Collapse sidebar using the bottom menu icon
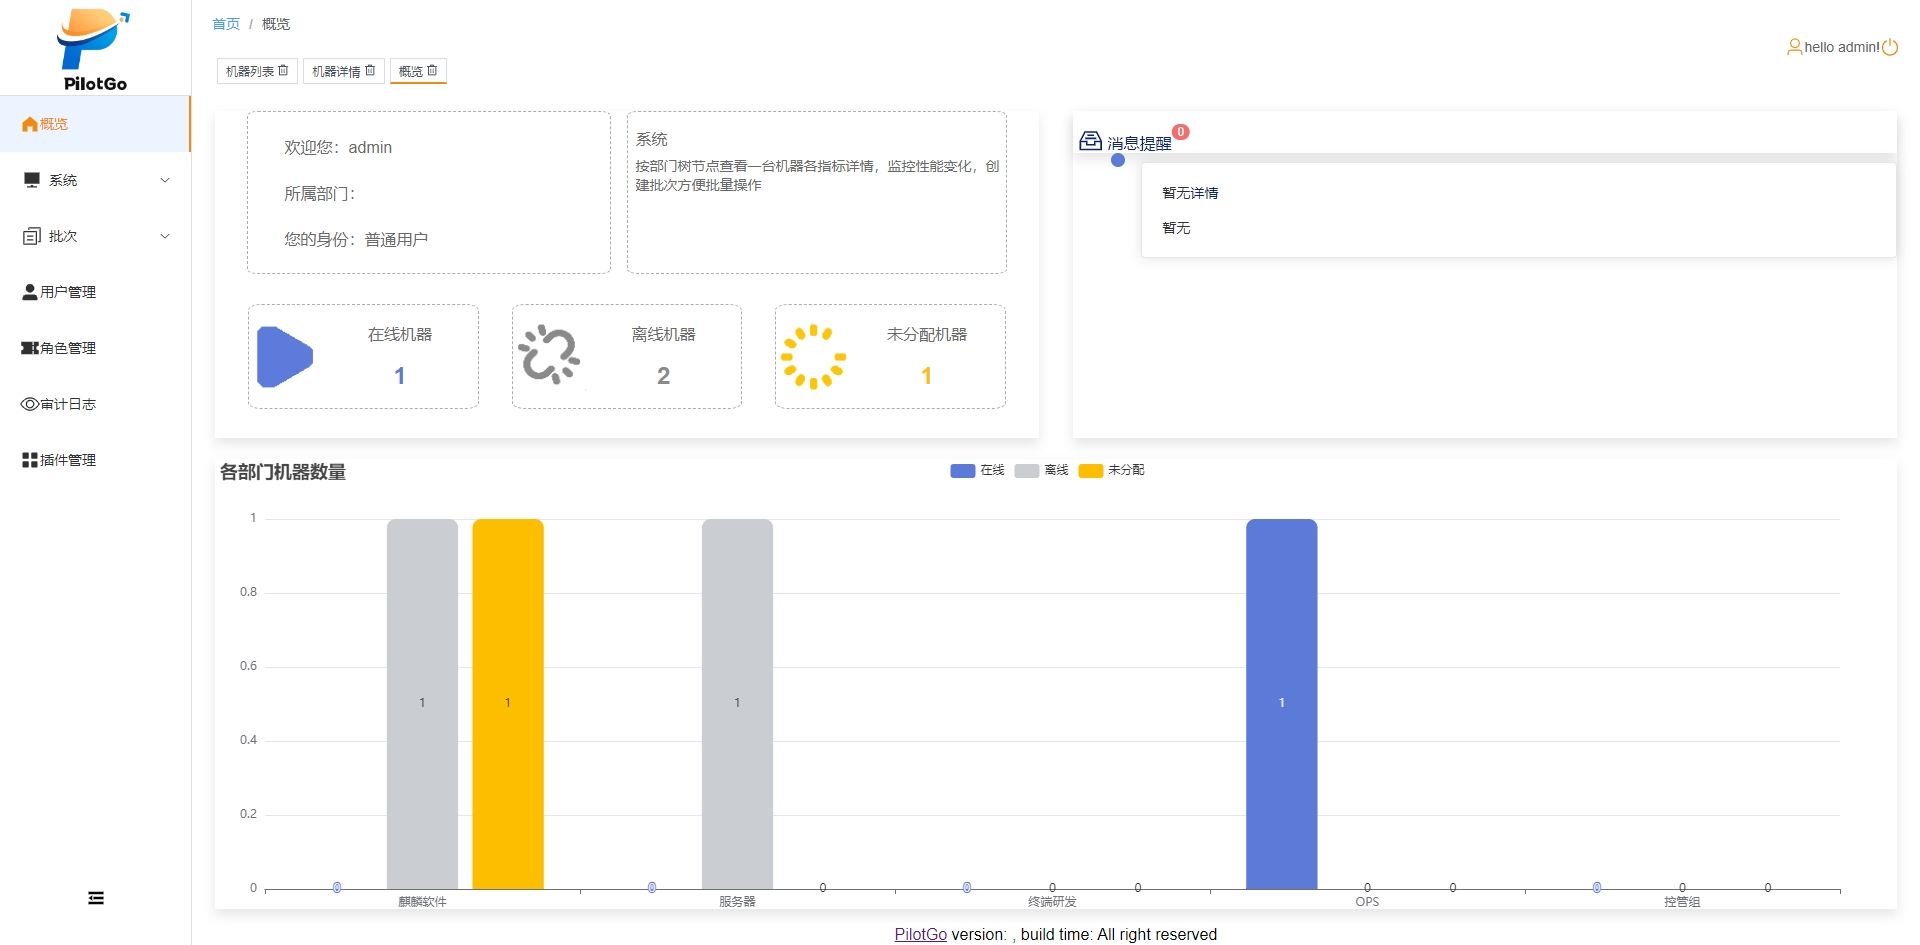Image resolution: width=1920 pixels, height=945 pixels. [x=96, y=898]
